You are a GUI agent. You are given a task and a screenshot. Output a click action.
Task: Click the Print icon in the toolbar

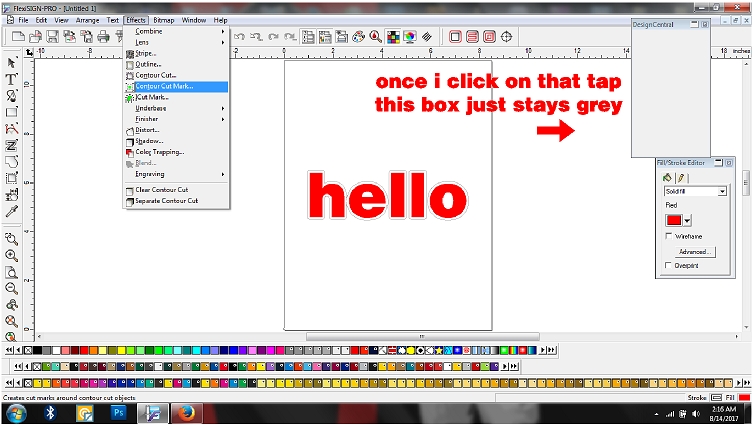(x=103, y=37)
